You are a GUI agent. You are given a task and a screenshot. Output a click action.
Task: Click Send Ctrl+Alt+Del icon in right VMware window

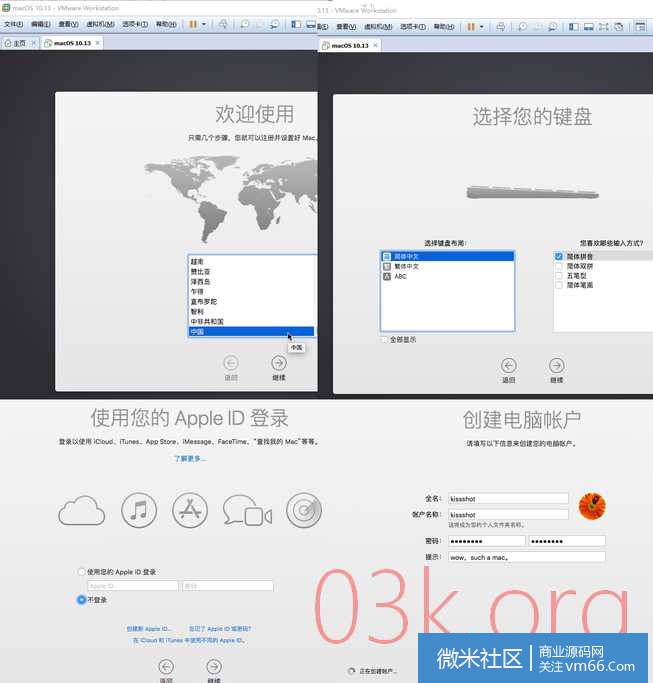tap(501, 27)
